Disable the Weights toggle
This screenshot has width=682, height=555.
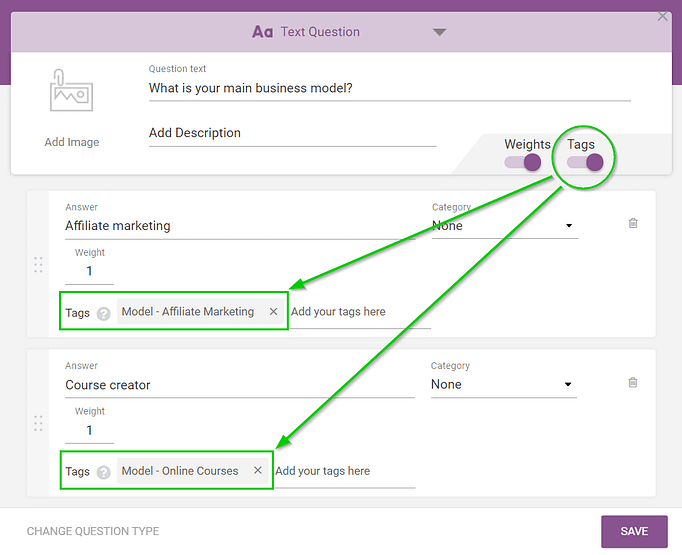(x=523, y=163)
